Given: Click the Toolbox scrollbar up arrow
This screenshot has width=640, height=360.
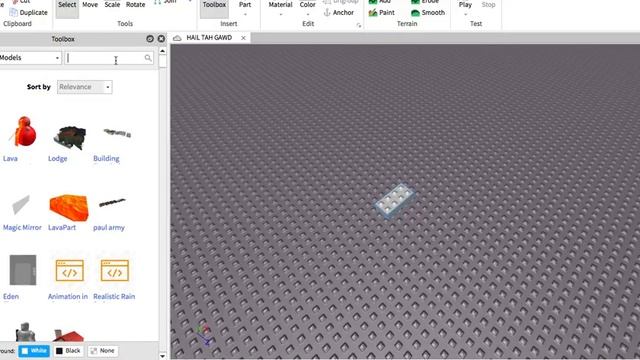Looking at the screenshot, I should coord(162,51).
